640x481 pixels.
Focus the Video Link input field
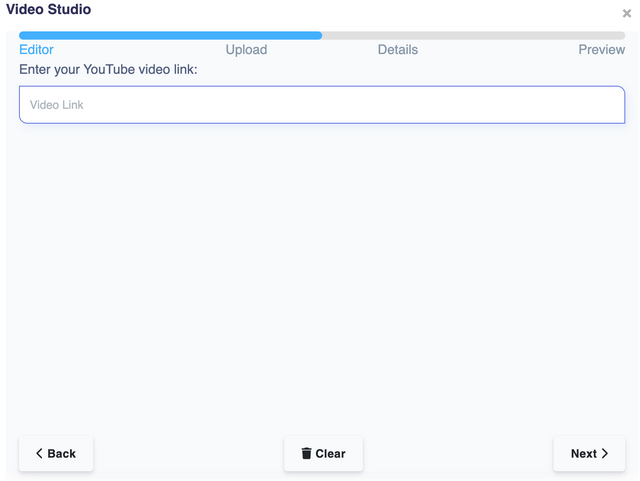point(322,105)
